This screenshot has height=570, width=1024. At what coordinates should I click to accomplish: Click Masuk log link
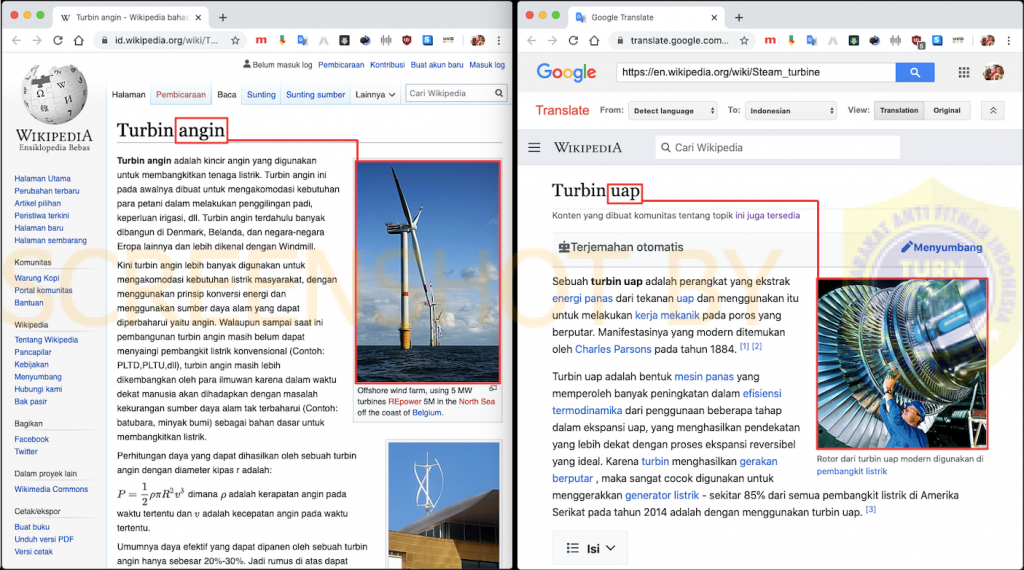(x=487, y=65)
